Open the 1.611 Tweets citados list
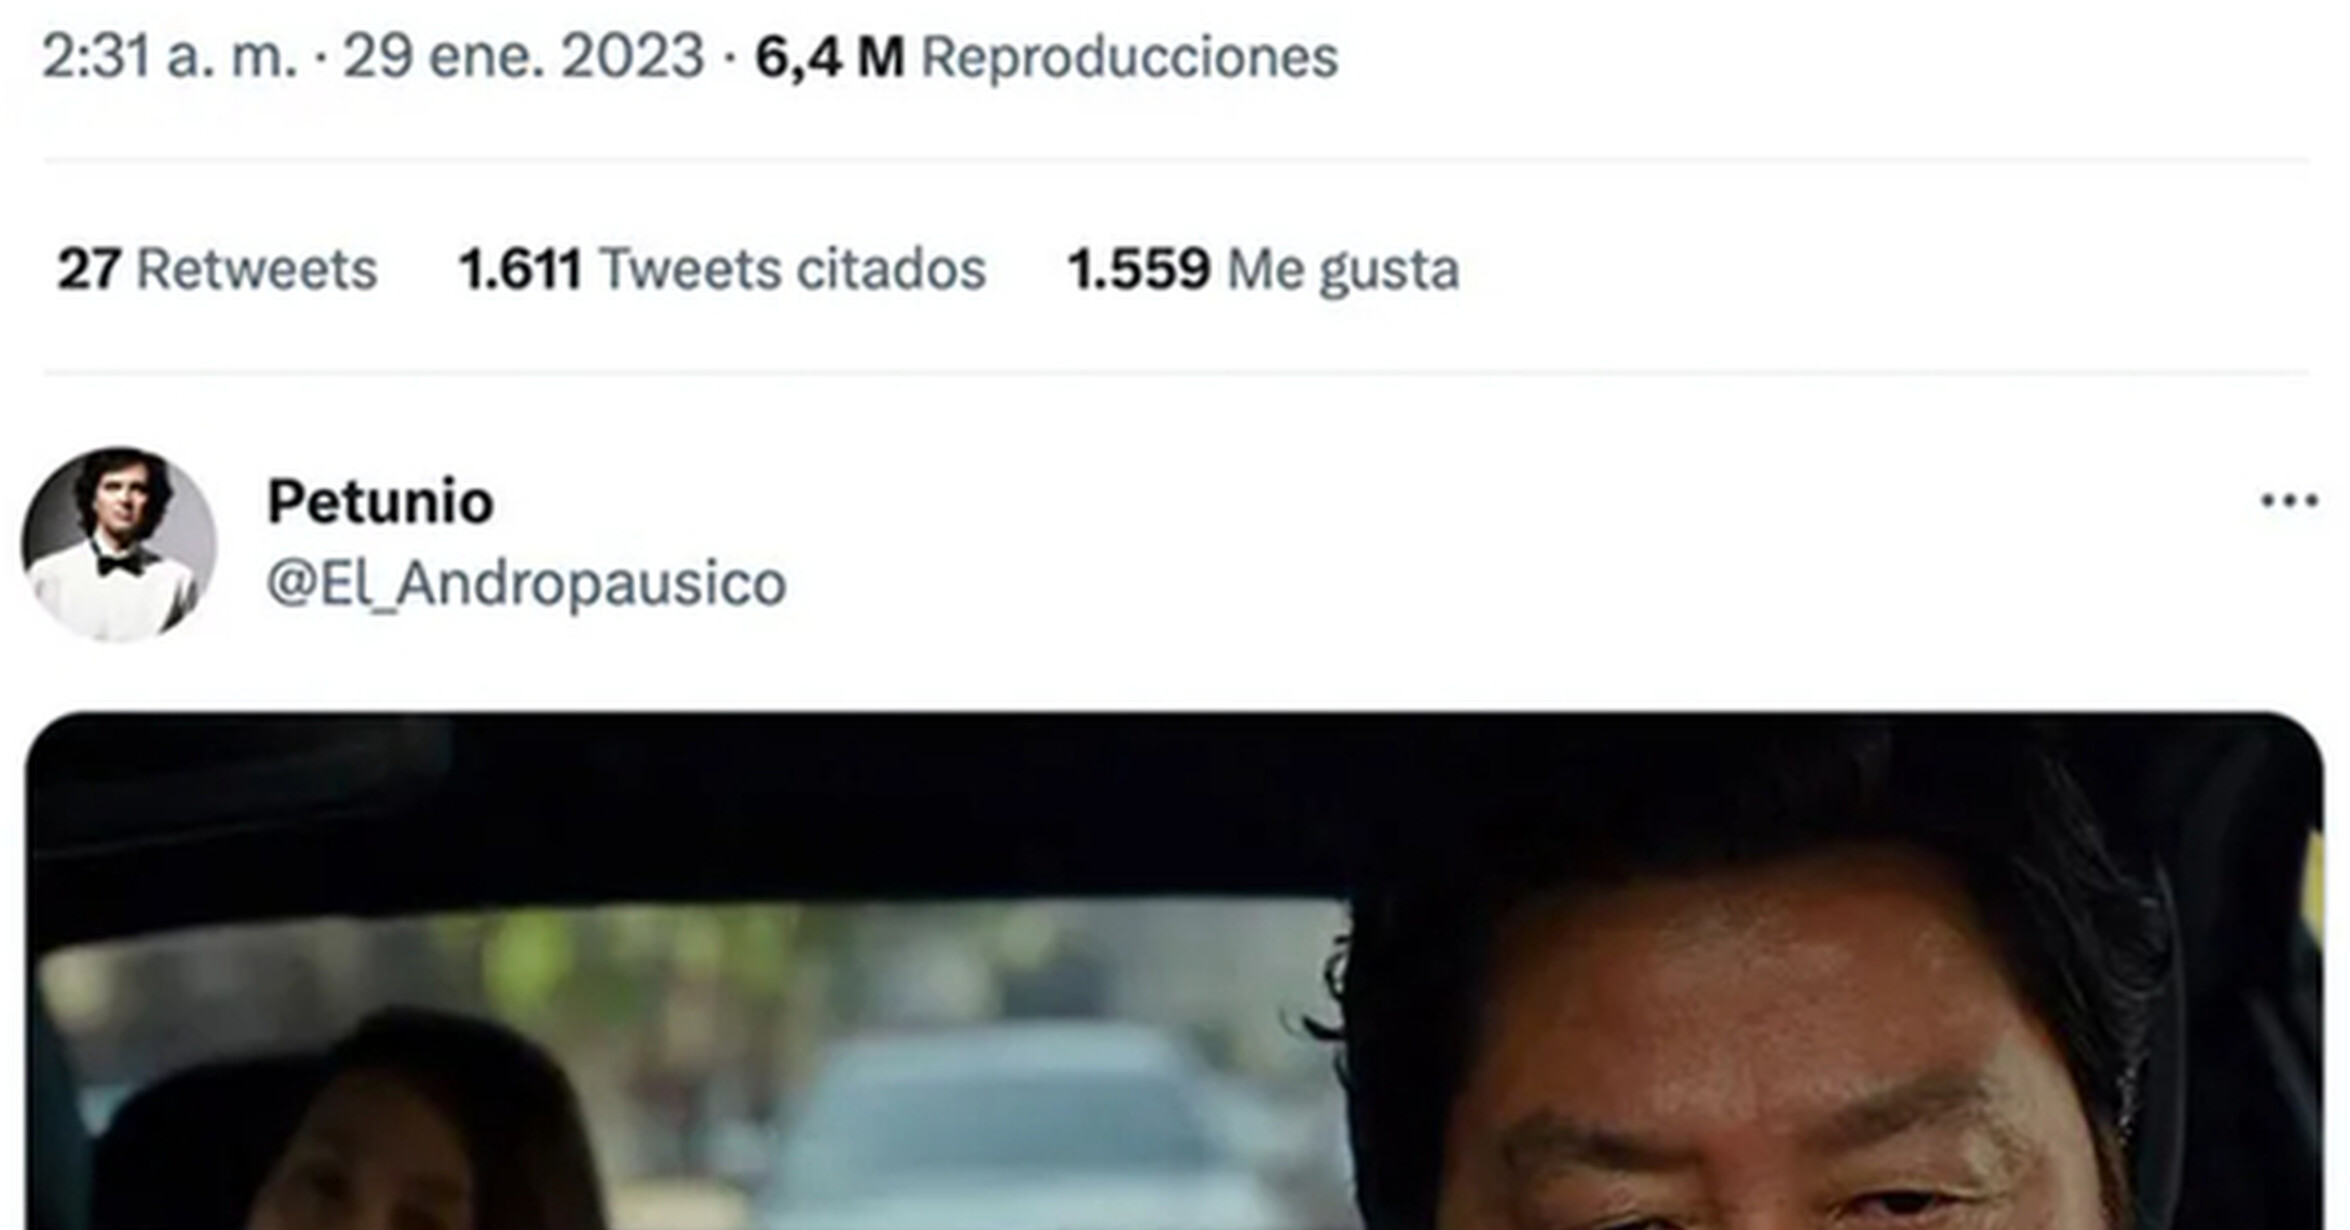This screenshot has height=1230, width=2350. point(722,269)
